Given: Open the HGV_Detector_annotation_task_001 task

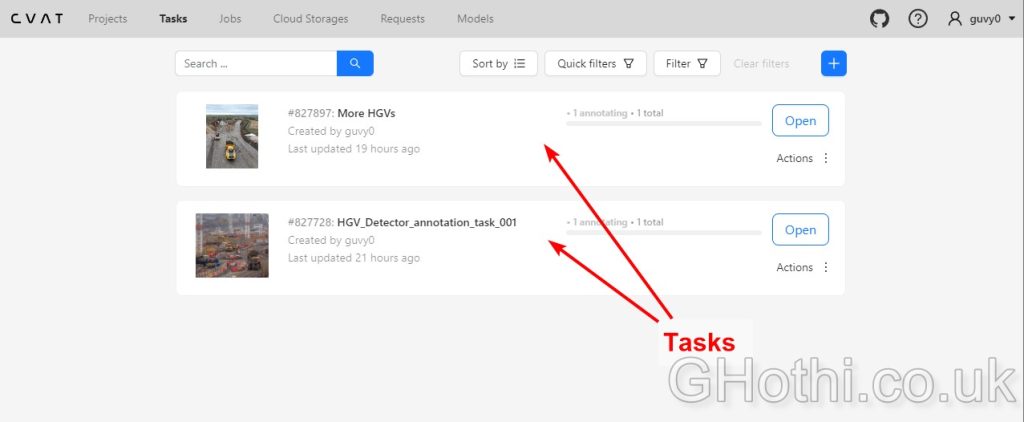Looking at the screenshot, I should (800, 230).
